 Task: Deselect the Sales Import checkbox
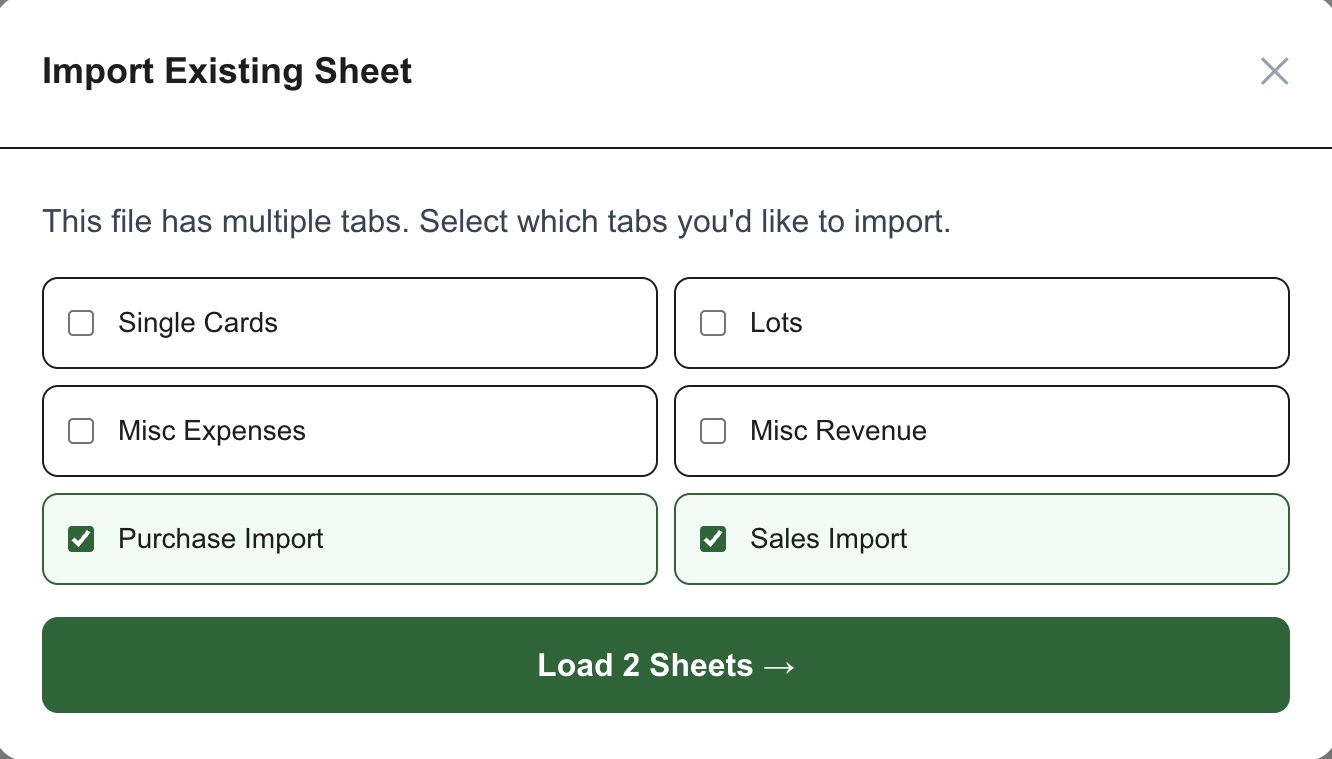[x=713, y=539]
